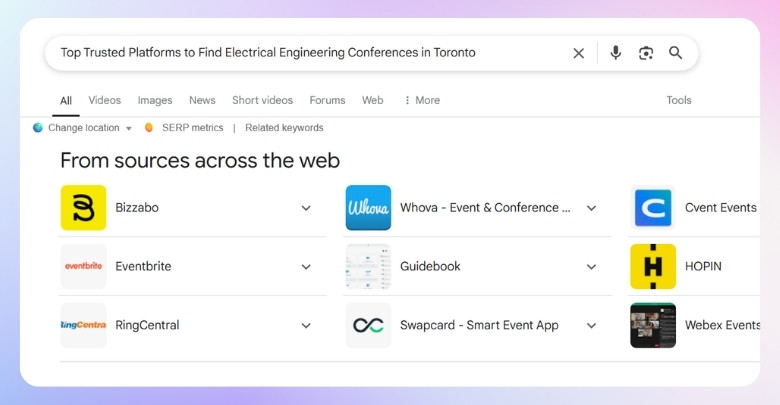The height and width of the screenshot is (405, 780).
Task: Clear the search query with X icon
Action: click(x=579, y=53)
